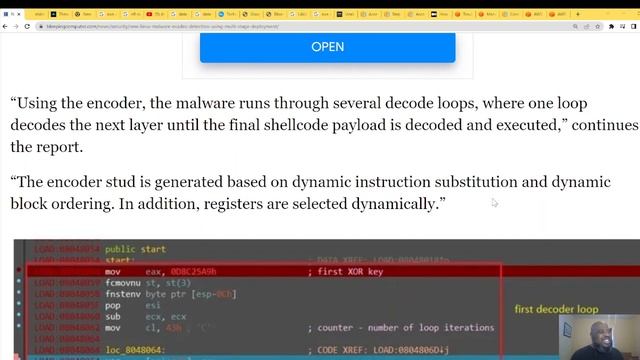Viewport: 640px width, 360px height.
Task: Reload the current page
Action: click(x=27, y=27)
